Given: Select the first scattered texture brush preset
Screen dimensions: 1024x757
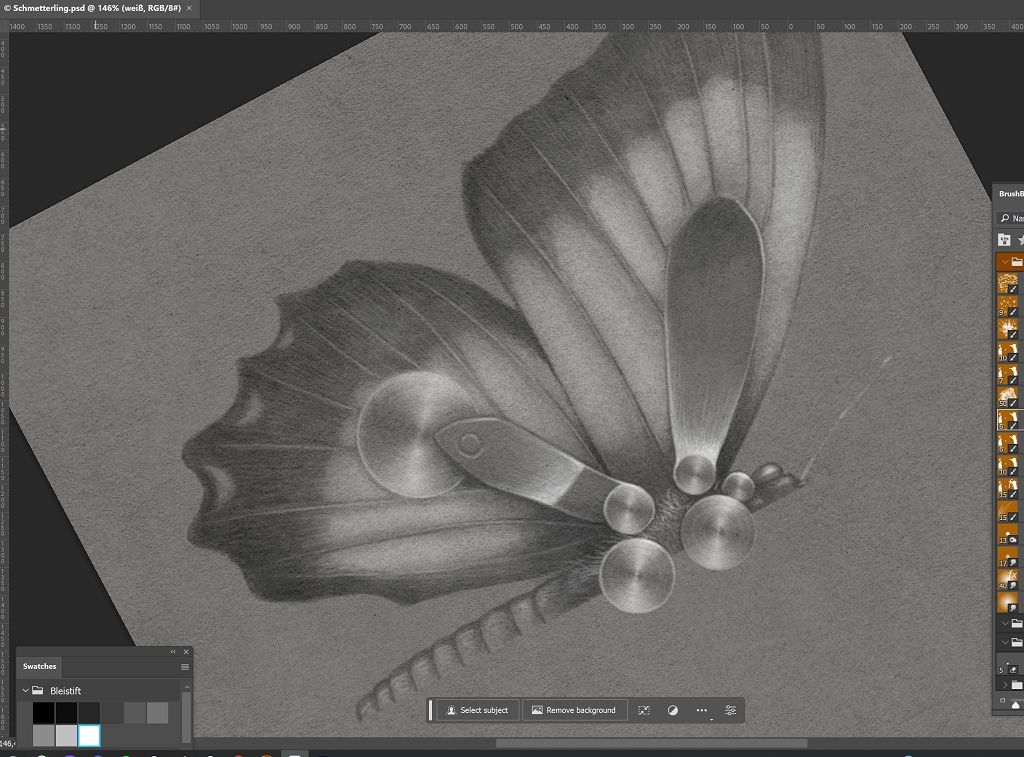Looking at the screenshot, I should pos(1008,283).
